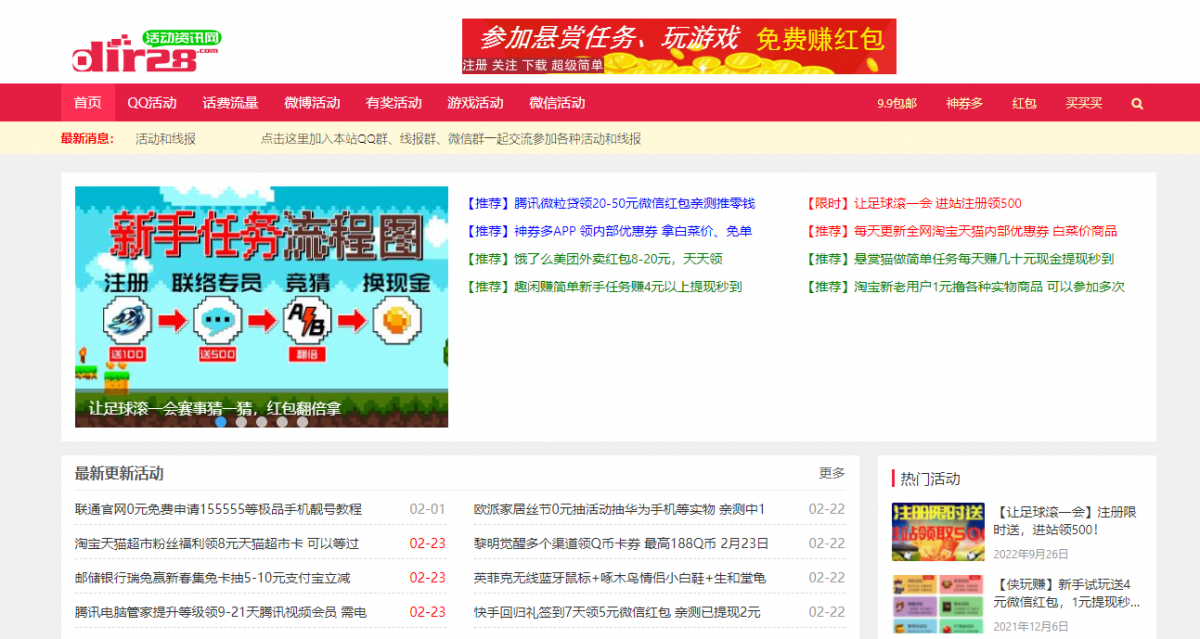The image size is (1200, 639).
Task: Click 更多 beside 最新更新活动
Action: point(832,473)
